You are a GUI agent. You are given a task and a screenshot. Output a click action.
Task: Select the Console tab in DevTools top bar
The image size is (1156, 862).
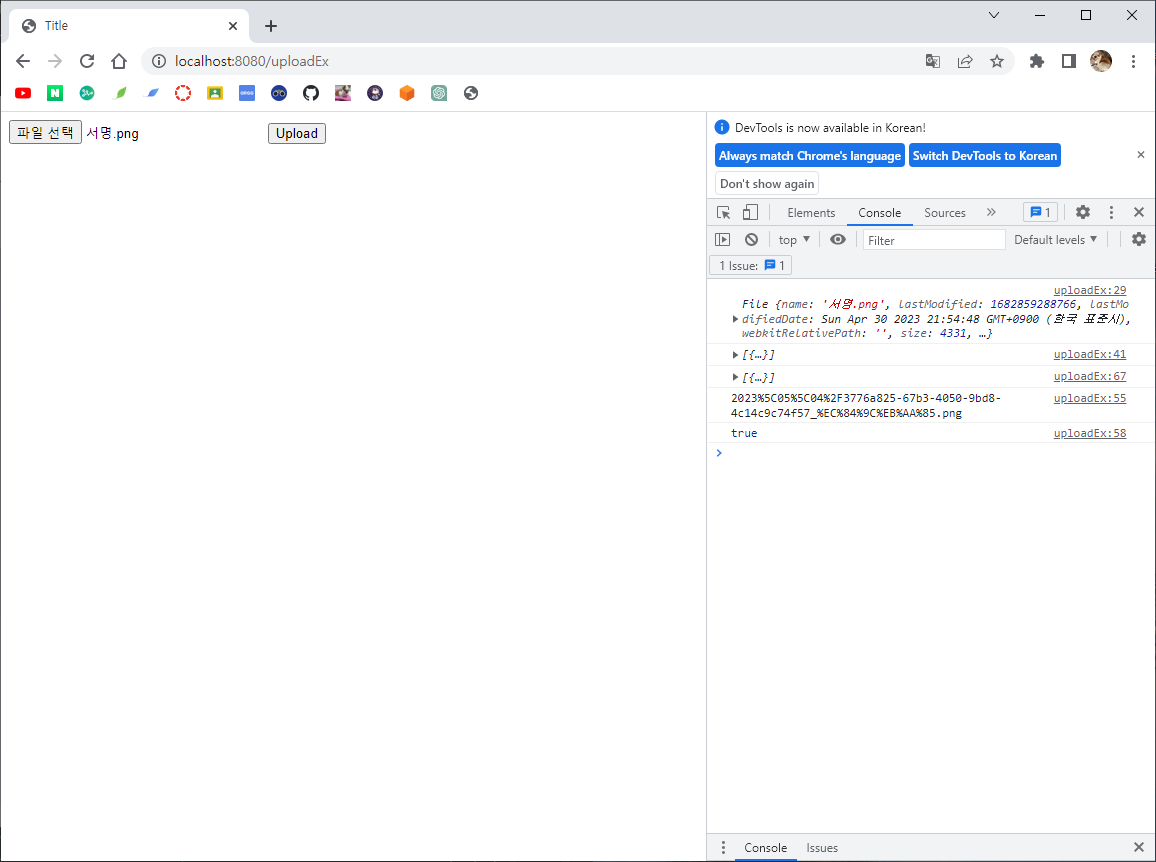tap(880, 212)
